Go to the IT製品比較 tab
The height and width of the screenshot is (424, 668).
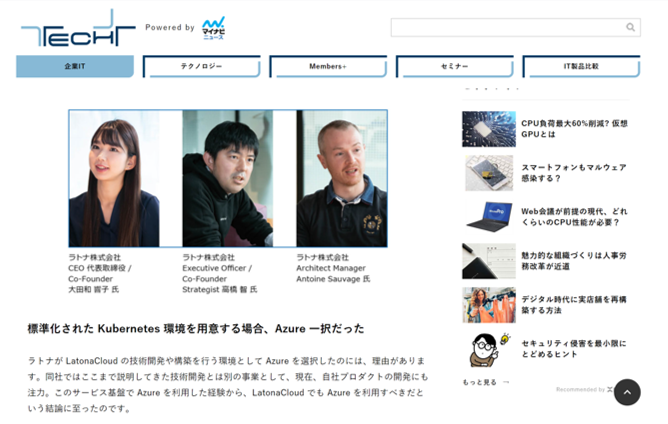[x=581, y=67]
